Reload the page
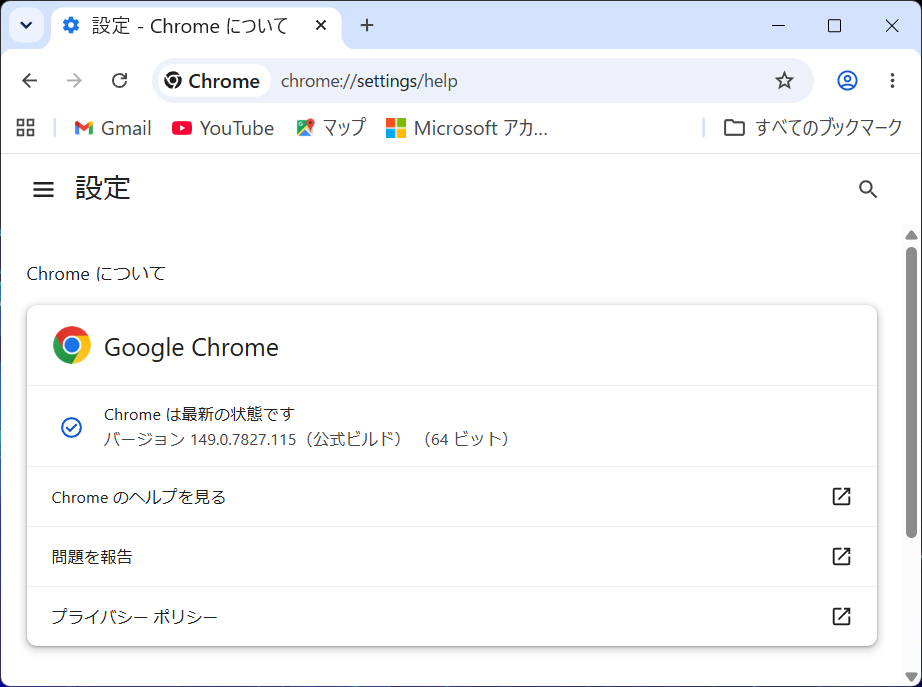 [x=120, y=81]
